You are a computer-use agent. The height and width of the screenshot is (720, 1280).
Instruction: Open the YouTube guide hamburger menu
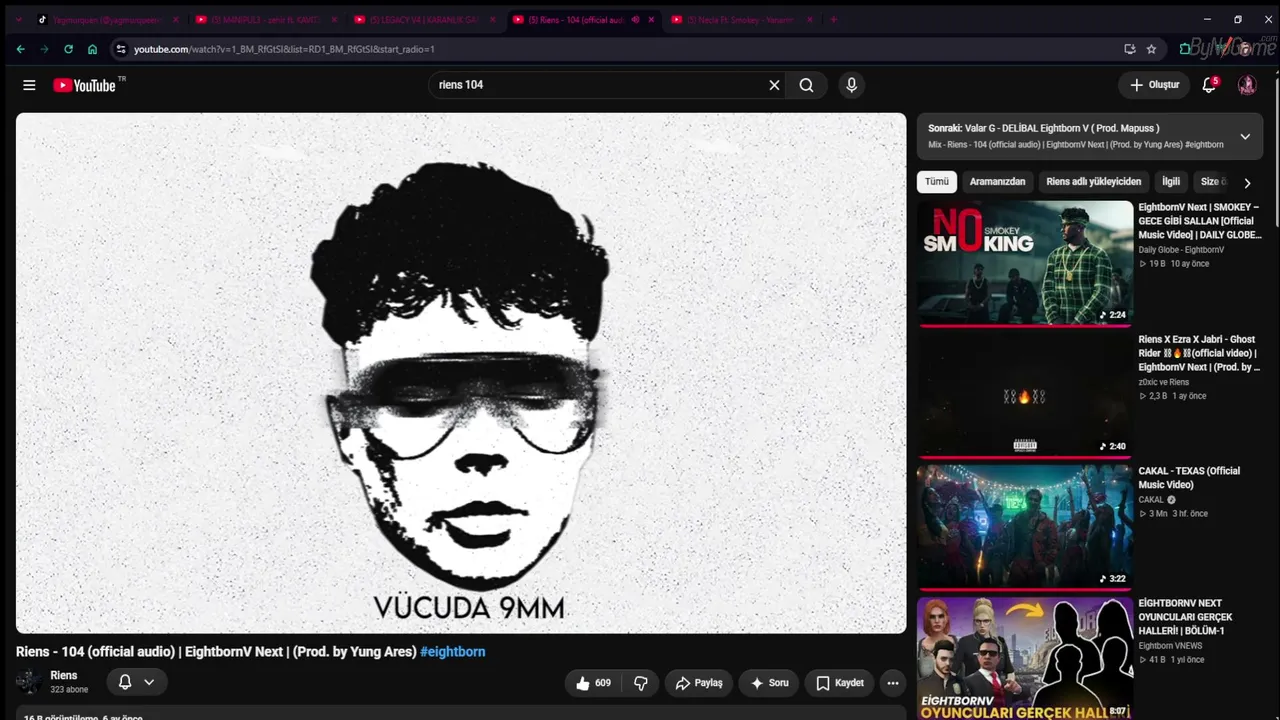[29, 85]
